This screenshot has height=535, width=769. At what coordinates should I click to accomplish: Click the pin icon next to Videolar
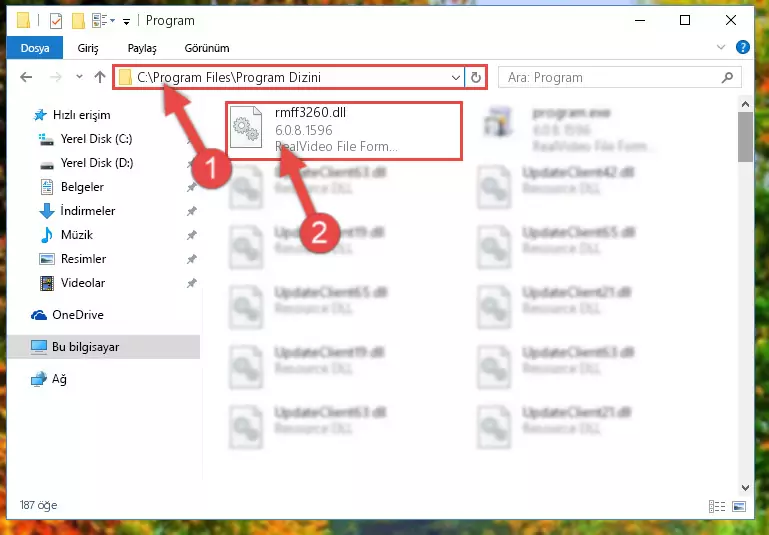tap(191, 283)
